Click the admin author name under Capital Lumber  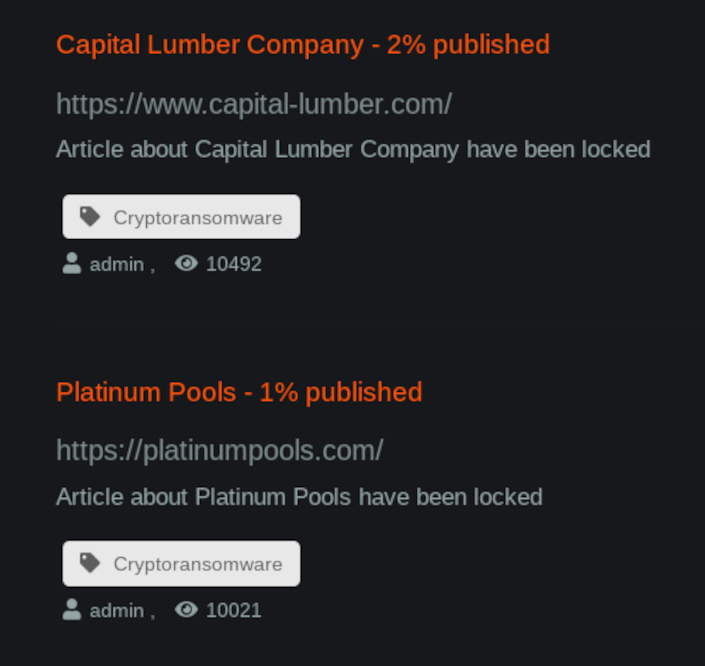pyautogui.click(x=116, y=265)
